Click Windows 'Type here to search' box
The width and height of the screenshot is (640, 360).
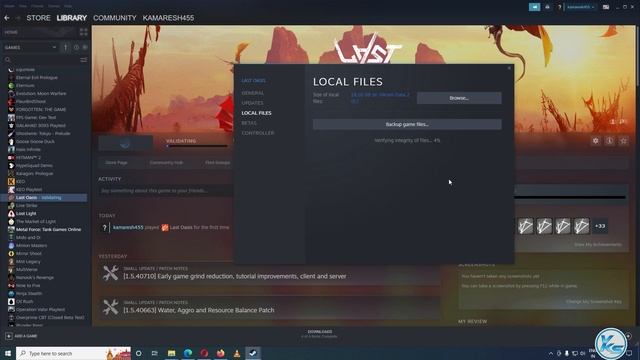point(73,353)
